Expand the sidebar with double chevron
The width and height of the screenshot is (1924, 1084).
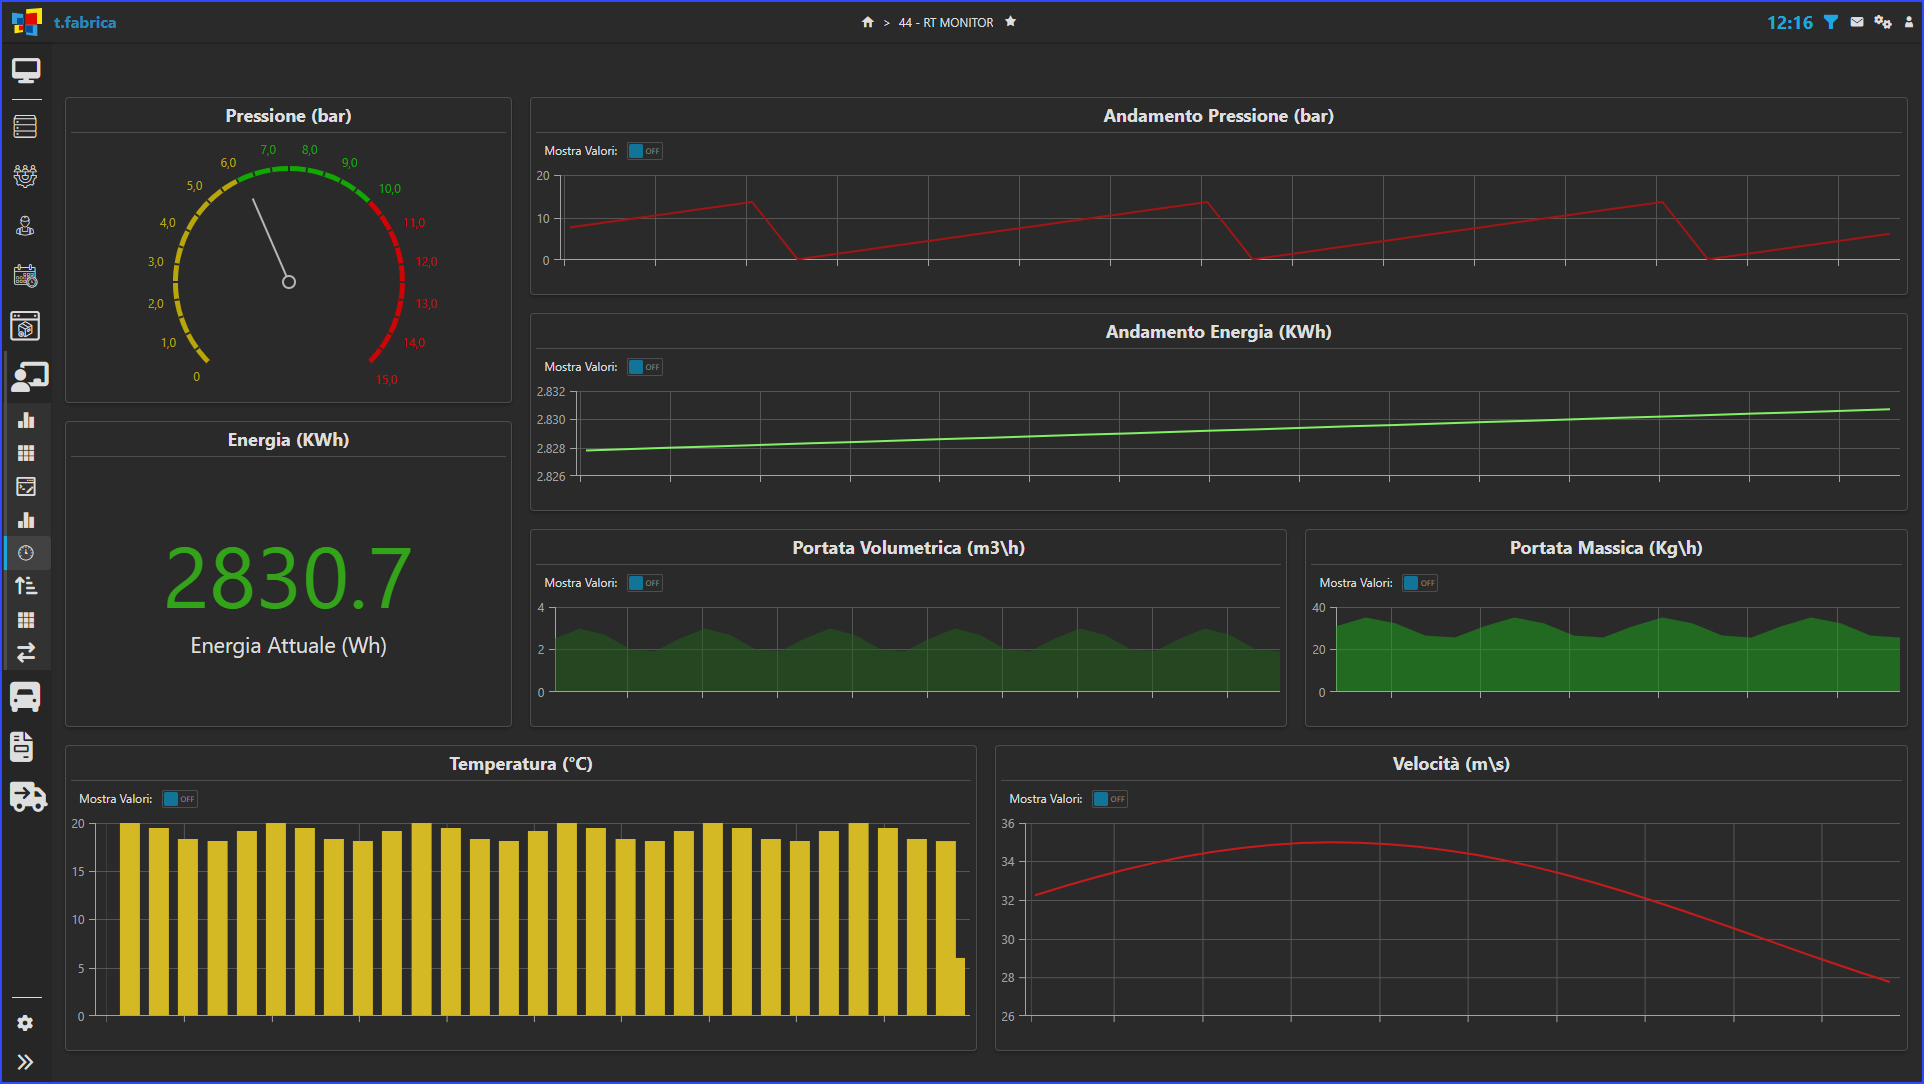click(26, 1062)
